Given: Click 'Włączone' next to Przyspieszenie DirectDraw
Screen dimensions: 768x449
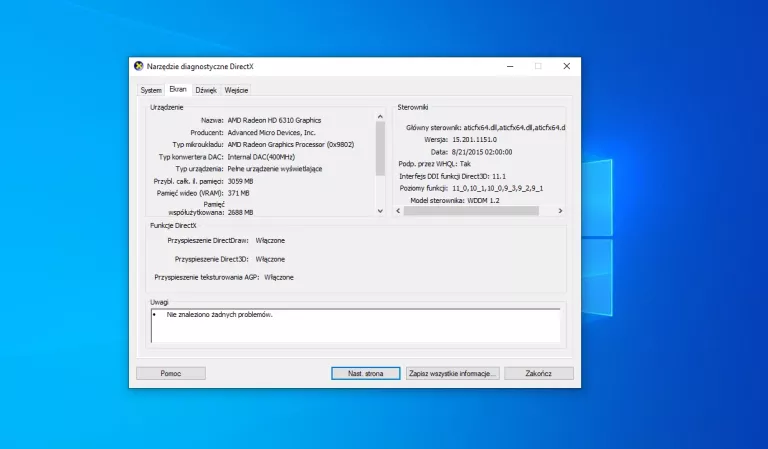Looking at the screenshot, I should point(270,240).
